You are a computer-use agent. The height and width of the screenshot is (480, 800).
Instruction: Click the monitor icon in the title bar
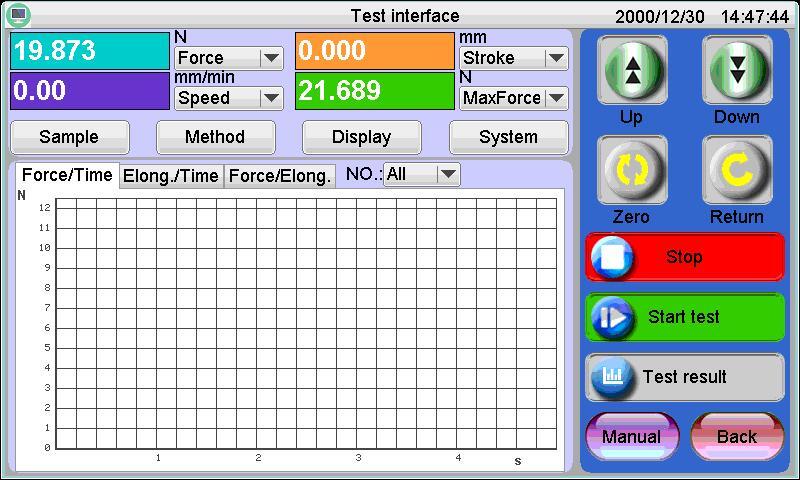coord(18,15)
